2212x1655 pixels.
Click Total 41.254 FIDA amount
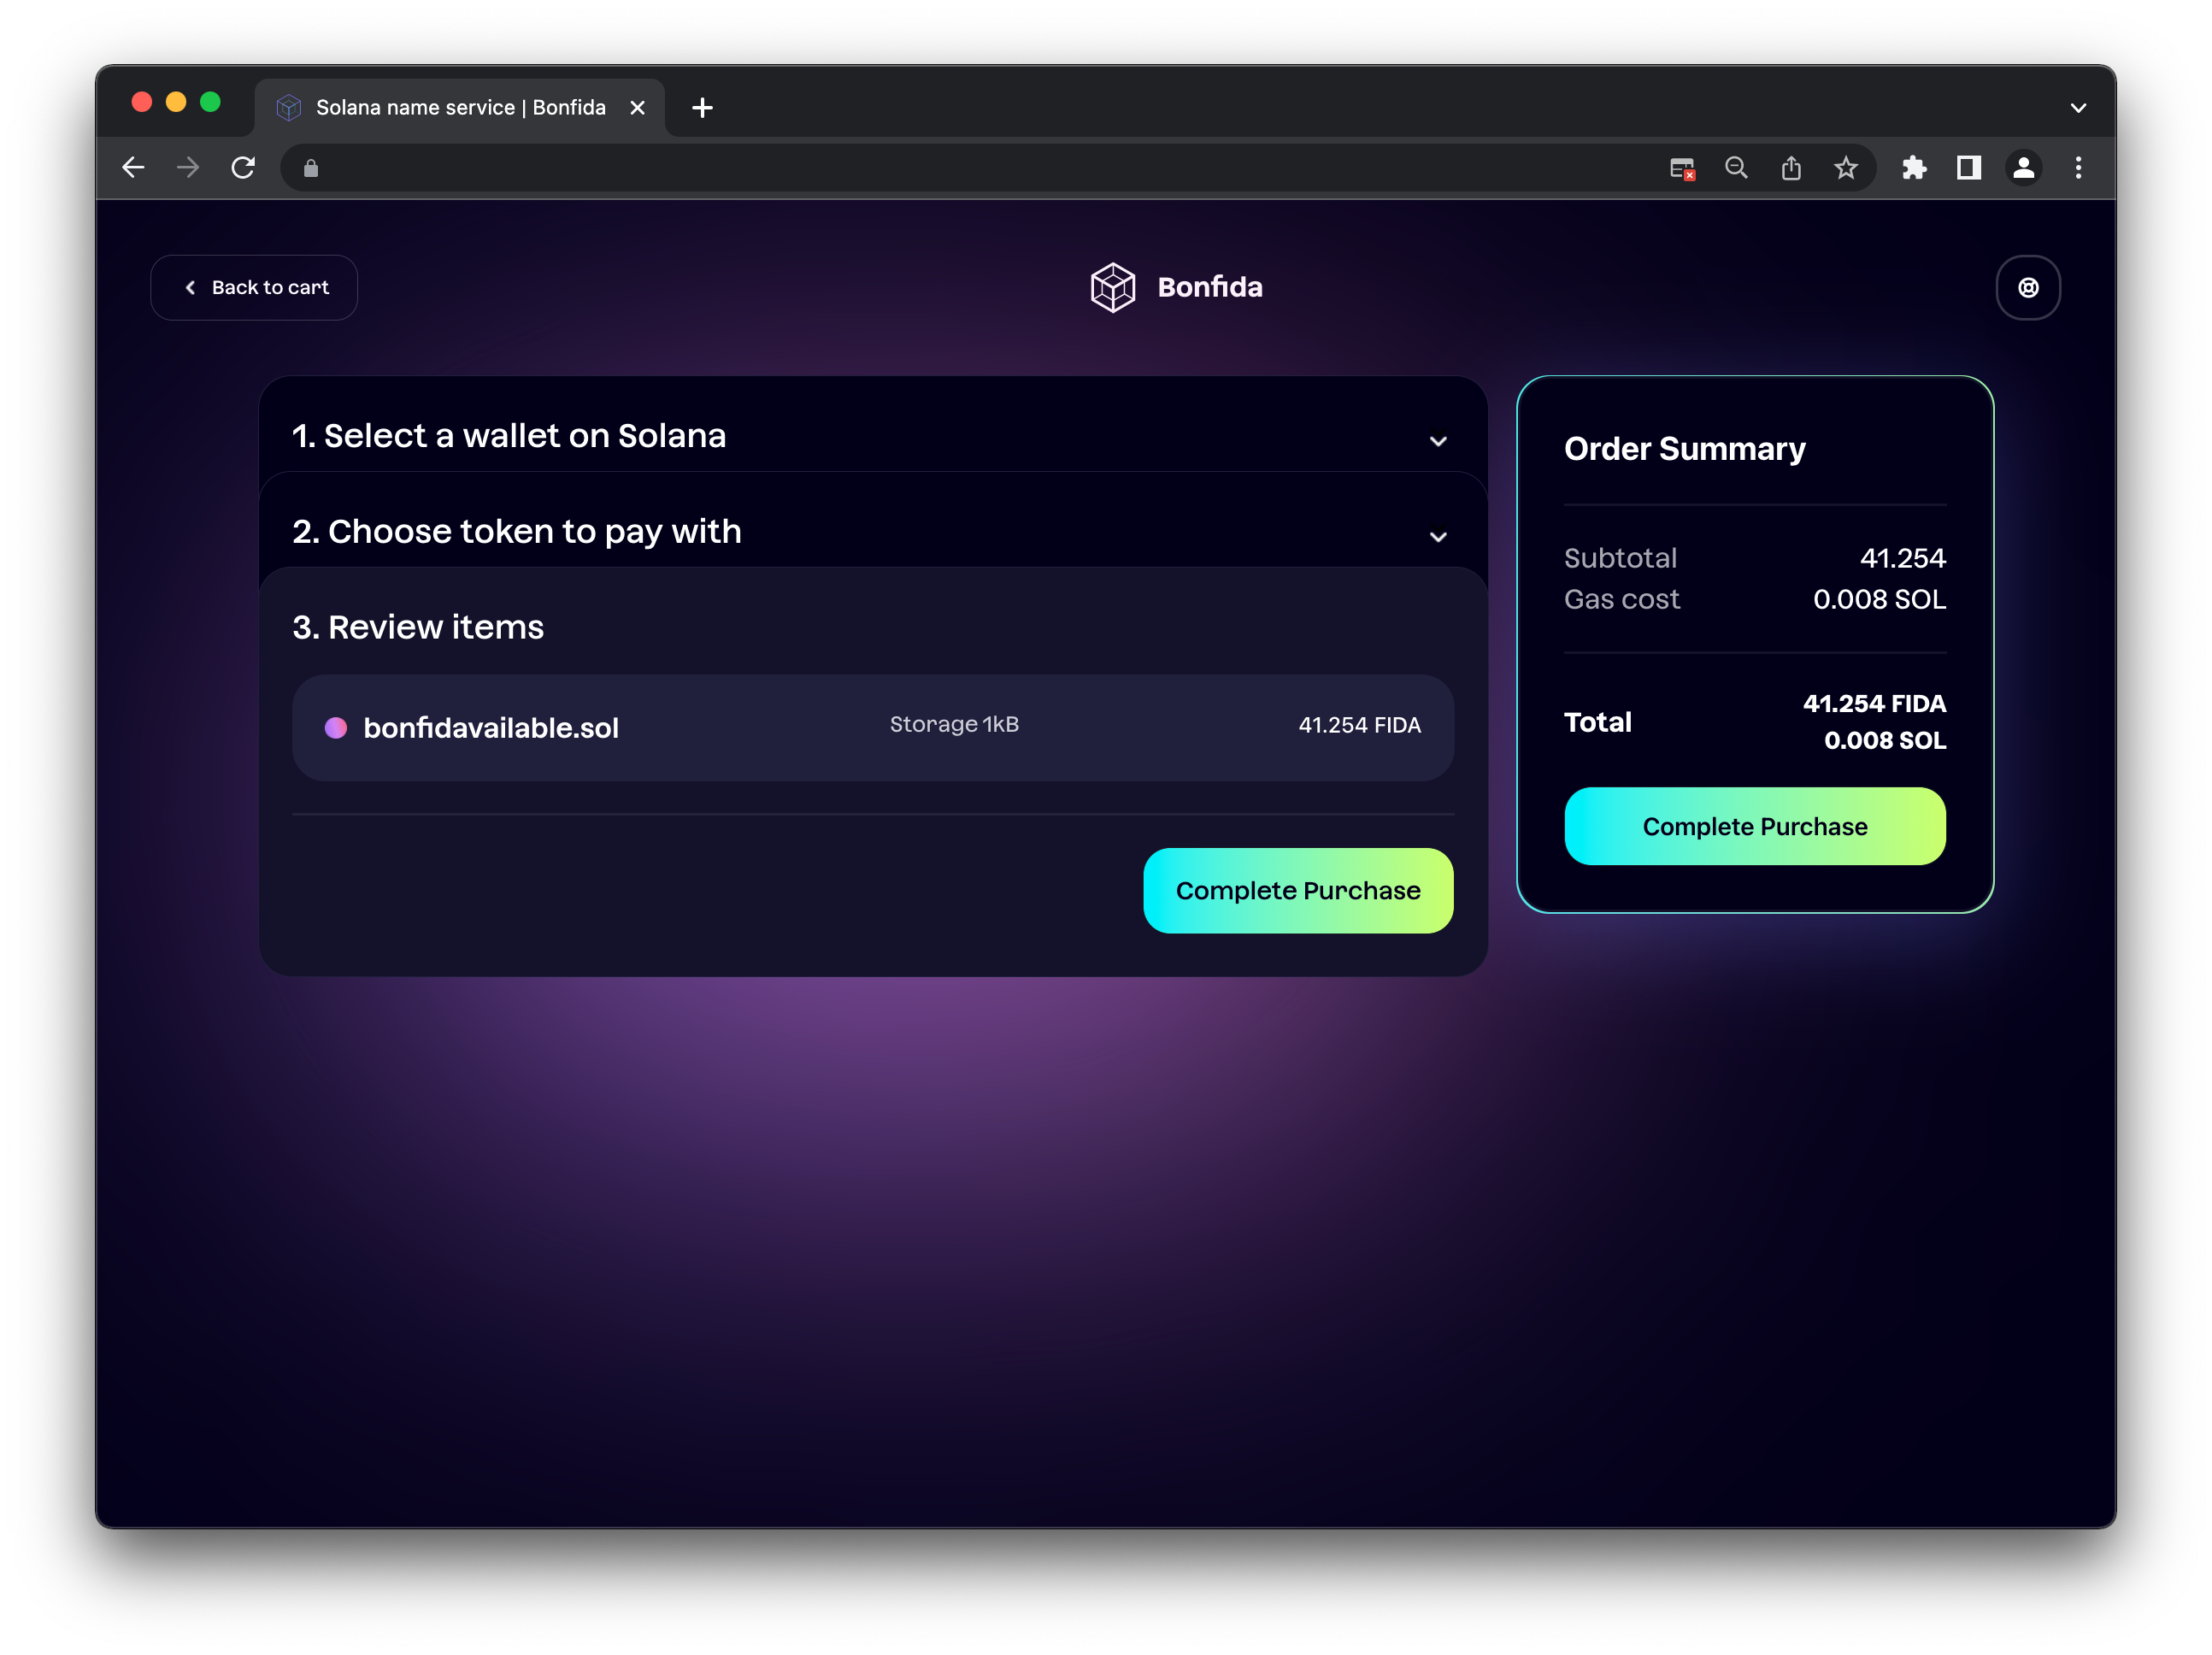pyautogui.click(x=1874, y=704)
